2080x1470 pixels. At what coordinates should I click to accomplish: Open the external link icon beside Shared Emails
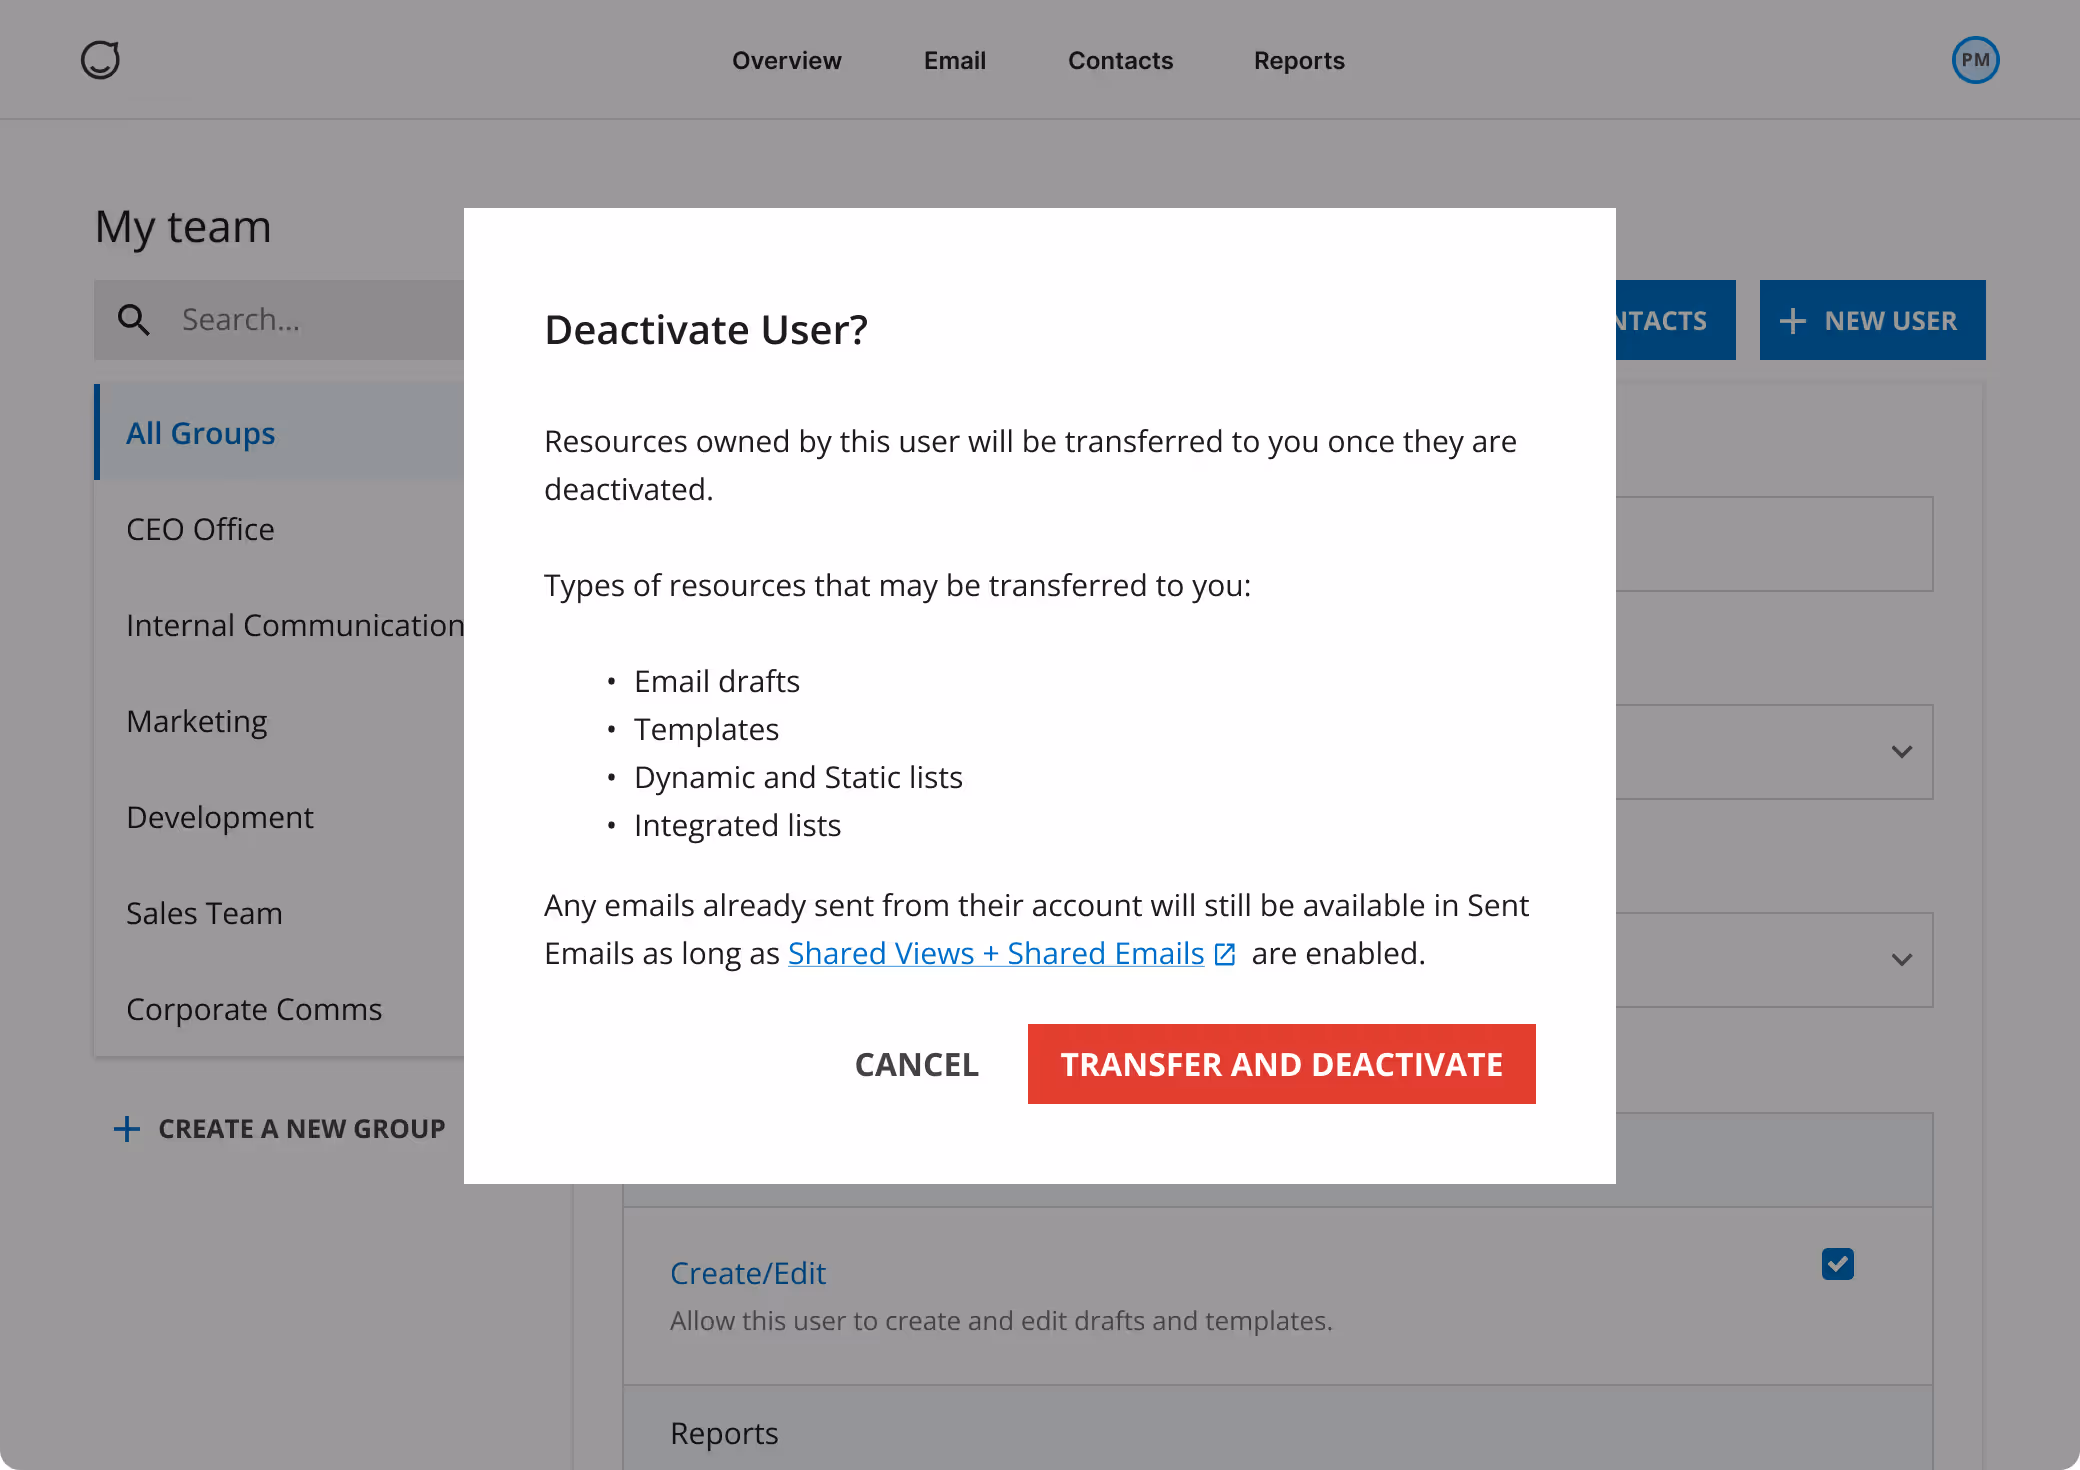(x=1224, y=954)
